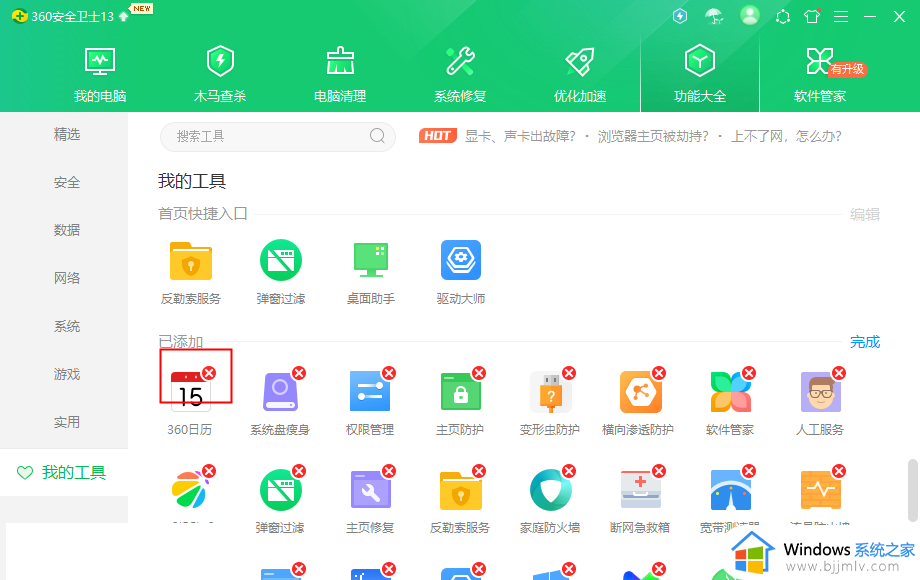The image size is (920, 580).
Task: Open 数据 category in sidebar
Action: pos(66,230)
